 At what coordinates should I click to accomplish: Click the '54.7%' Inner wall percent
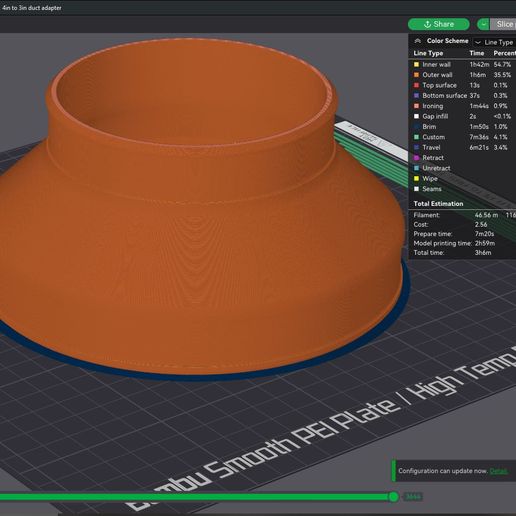(502, 64)
